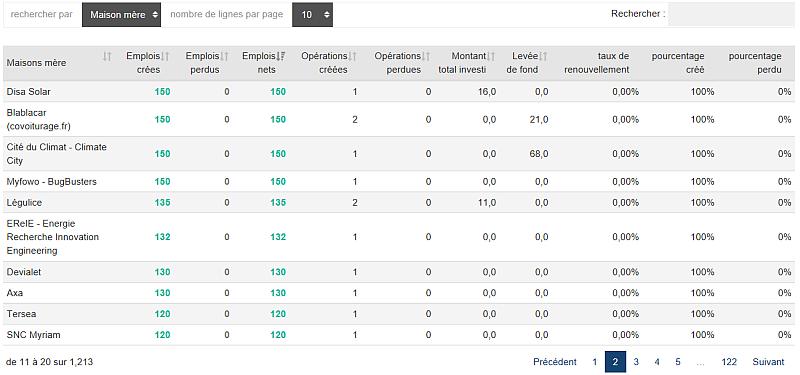Click the pagination ellipsis
The image size is (800, 375).
pos(700,362)
